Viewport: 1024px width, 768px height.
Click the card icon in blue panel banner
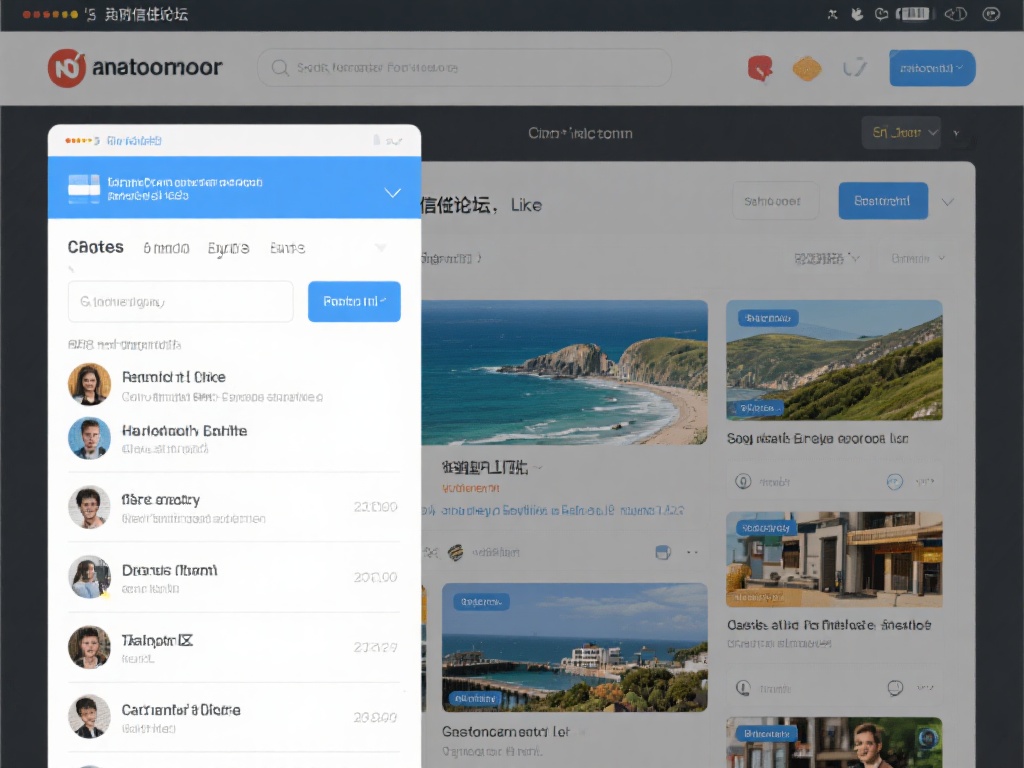pyautogui.click(x=83, y=187)
